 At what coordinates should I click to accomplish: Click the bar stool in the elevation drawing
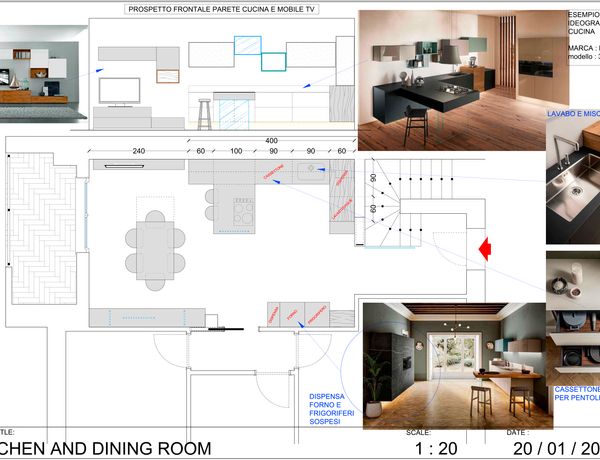[x=205, y=110]
